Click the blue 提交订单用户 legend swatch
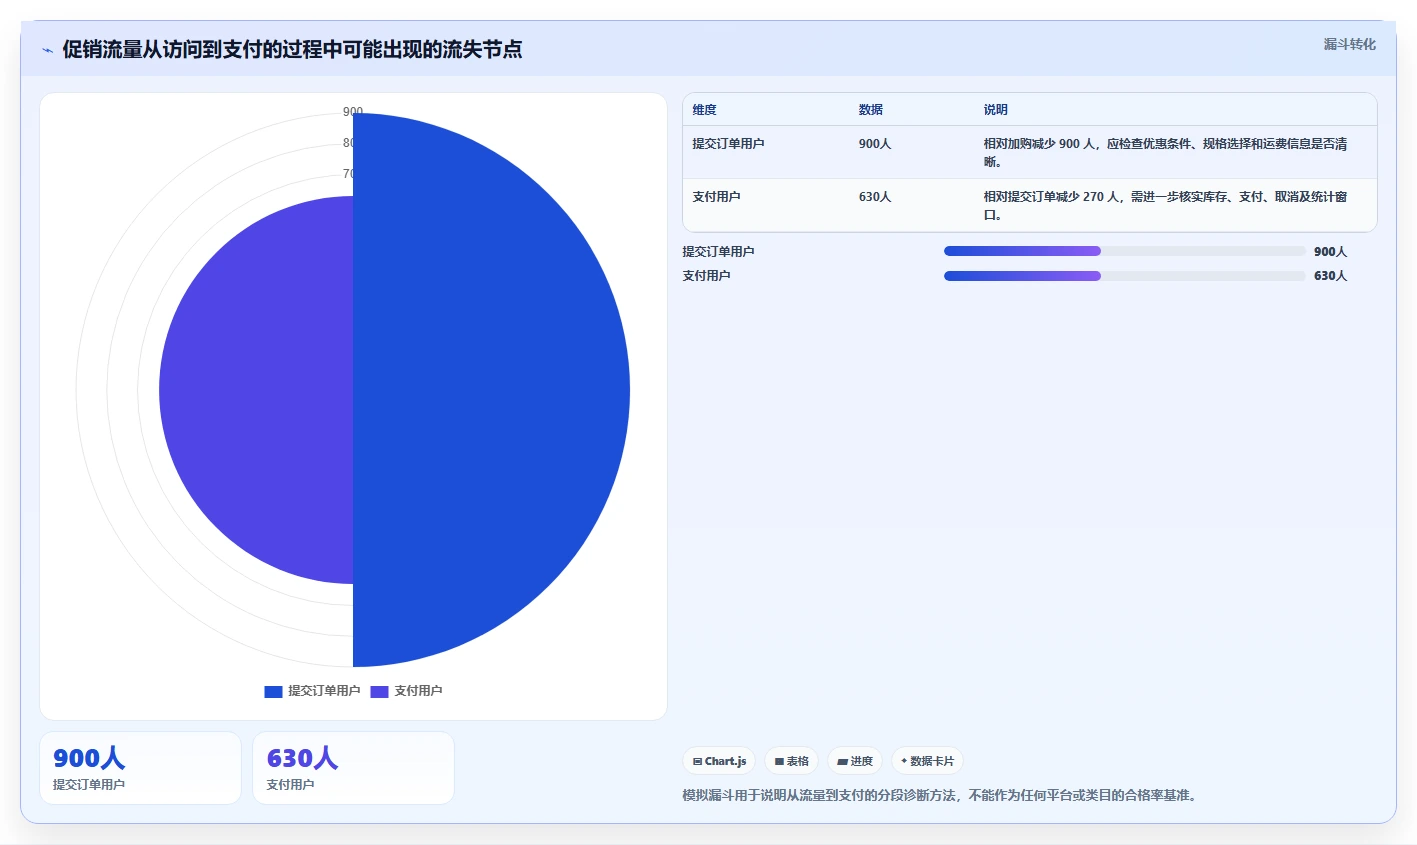1417x845 pixels. pos(273,691)
